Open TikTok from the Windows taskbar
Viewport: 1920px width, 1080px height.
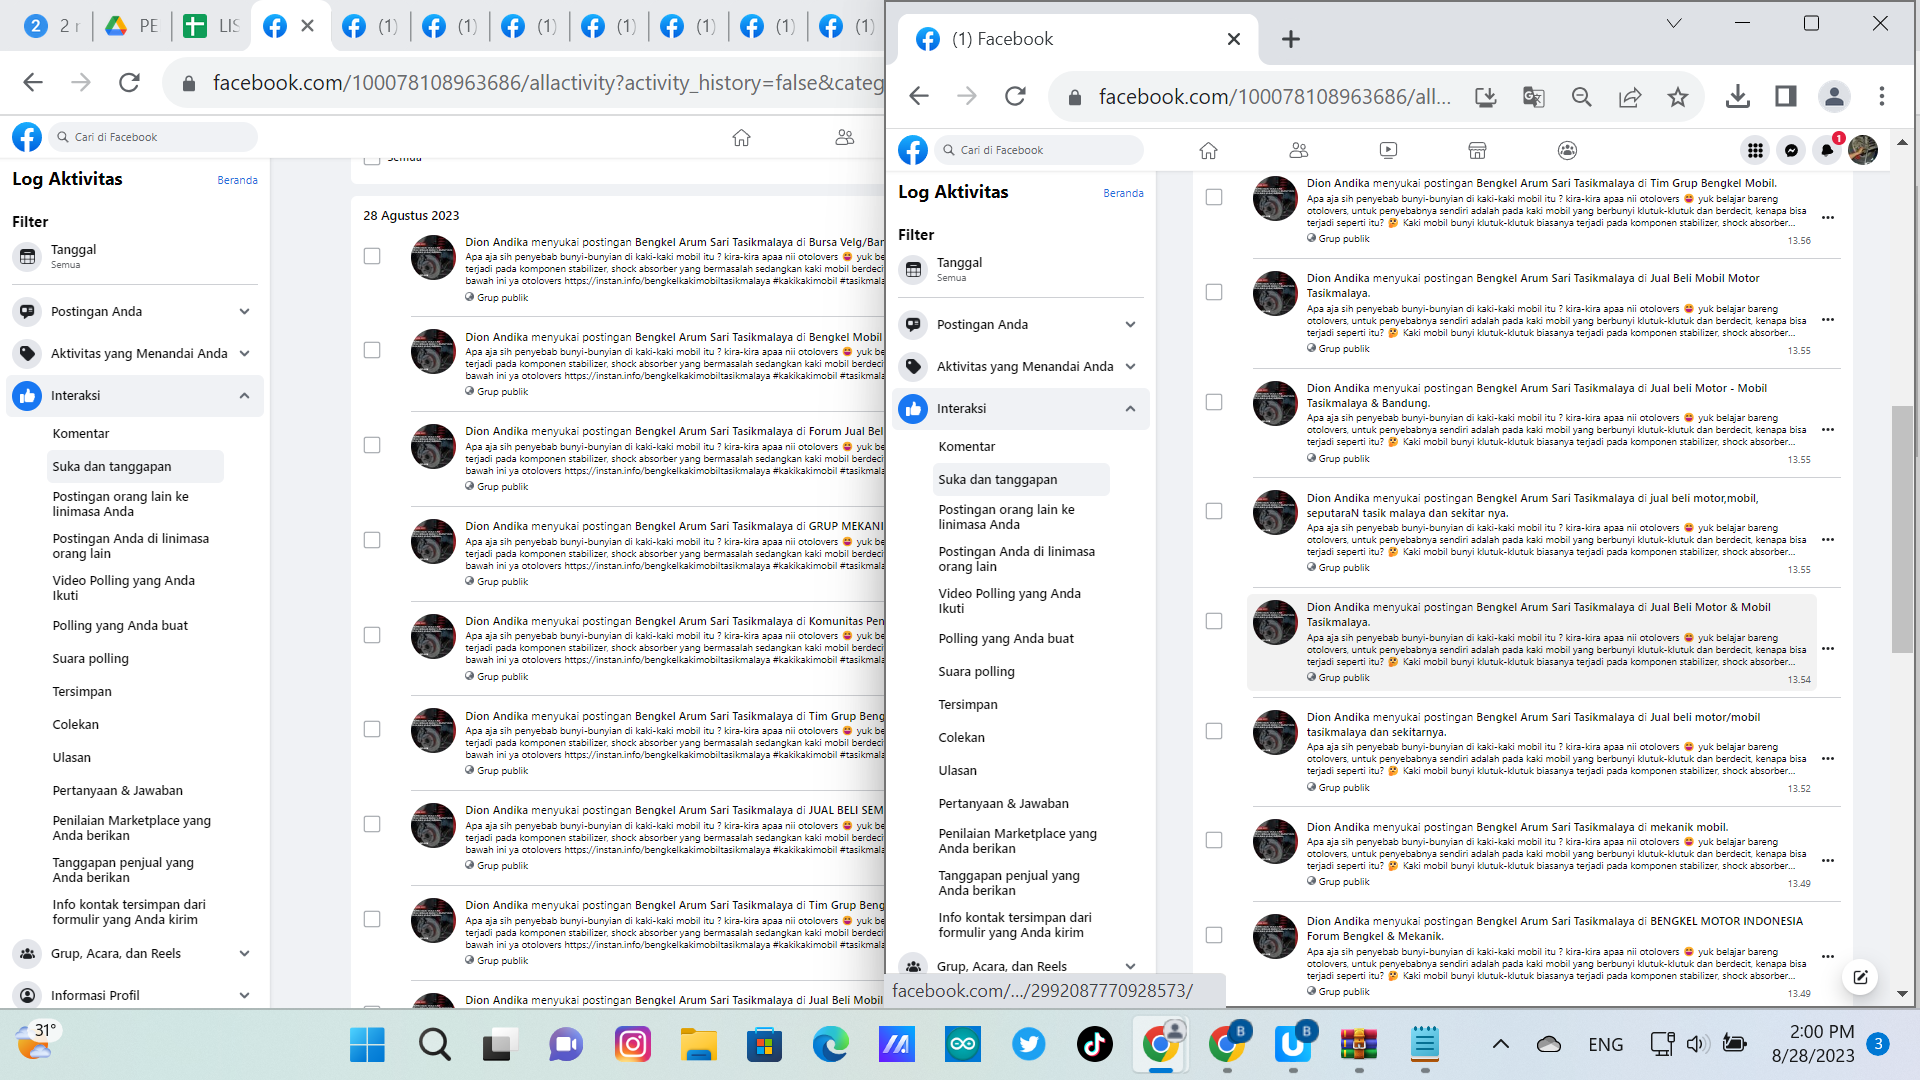[1094, 1045]
